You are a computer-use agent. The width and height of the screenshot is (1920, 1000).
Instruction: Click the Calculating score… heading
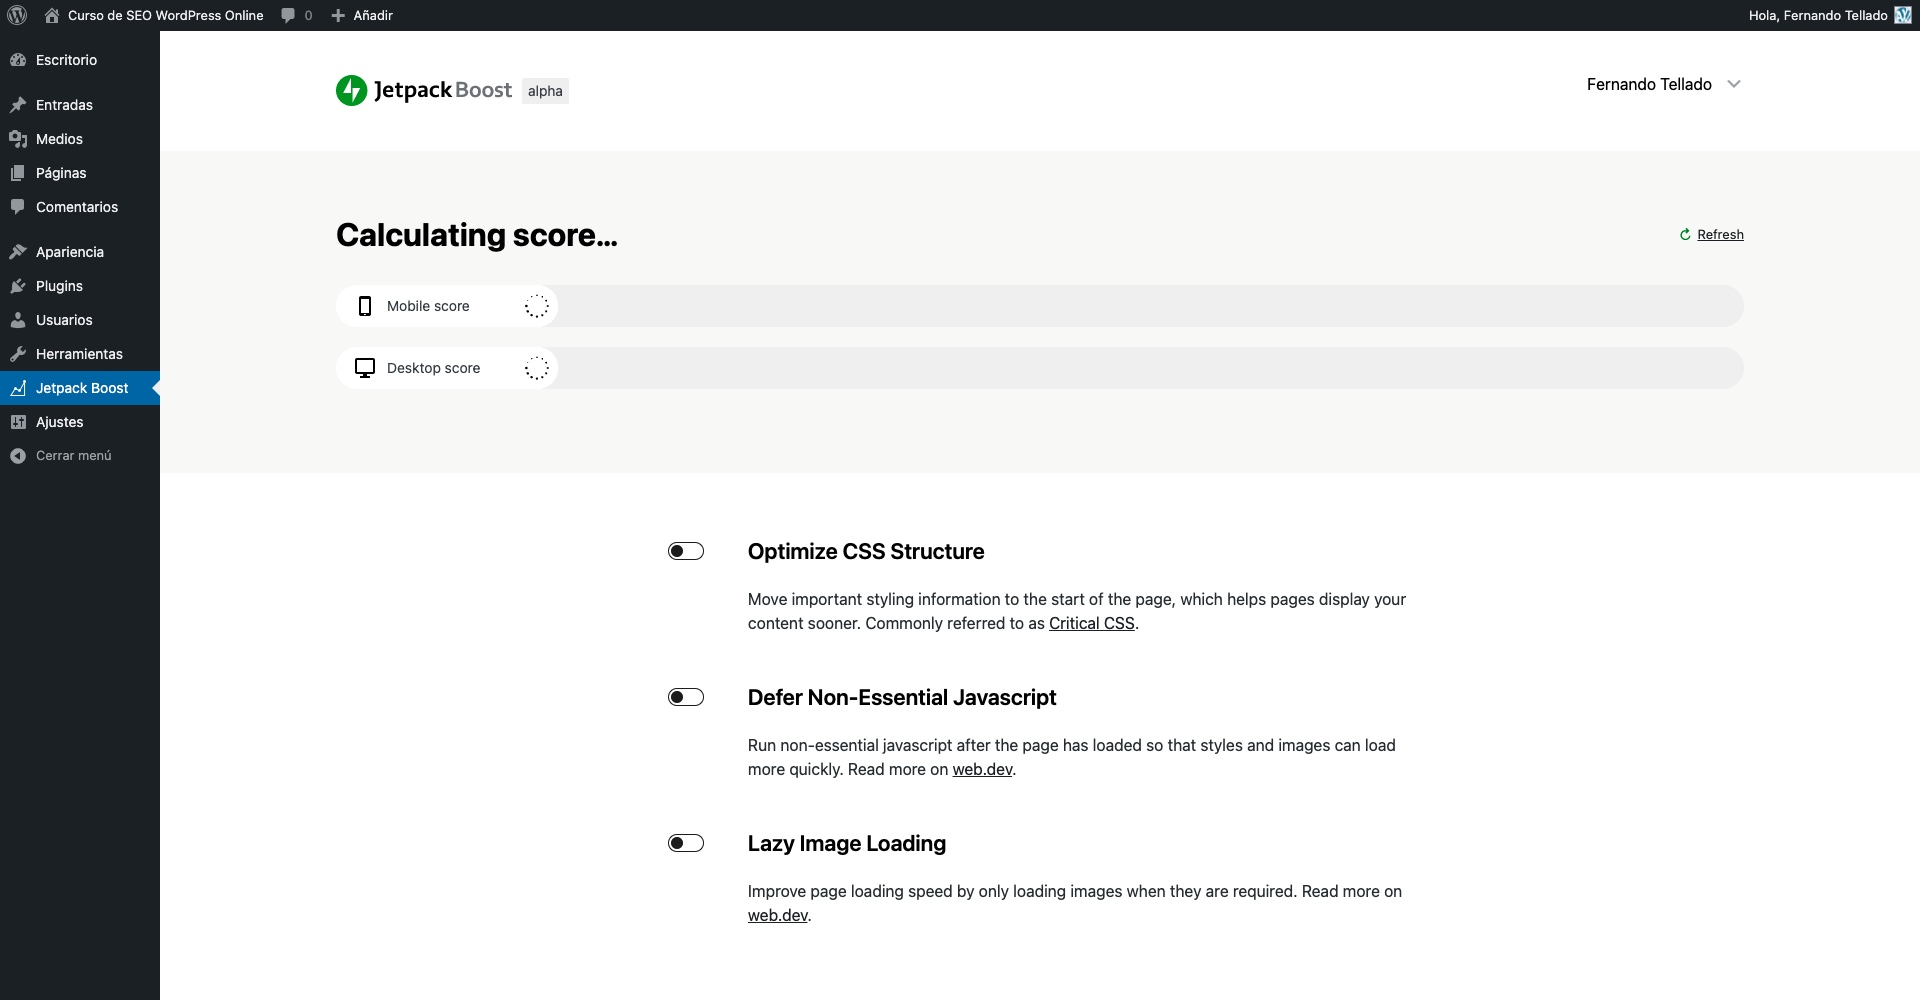click(x=477, y=235)
